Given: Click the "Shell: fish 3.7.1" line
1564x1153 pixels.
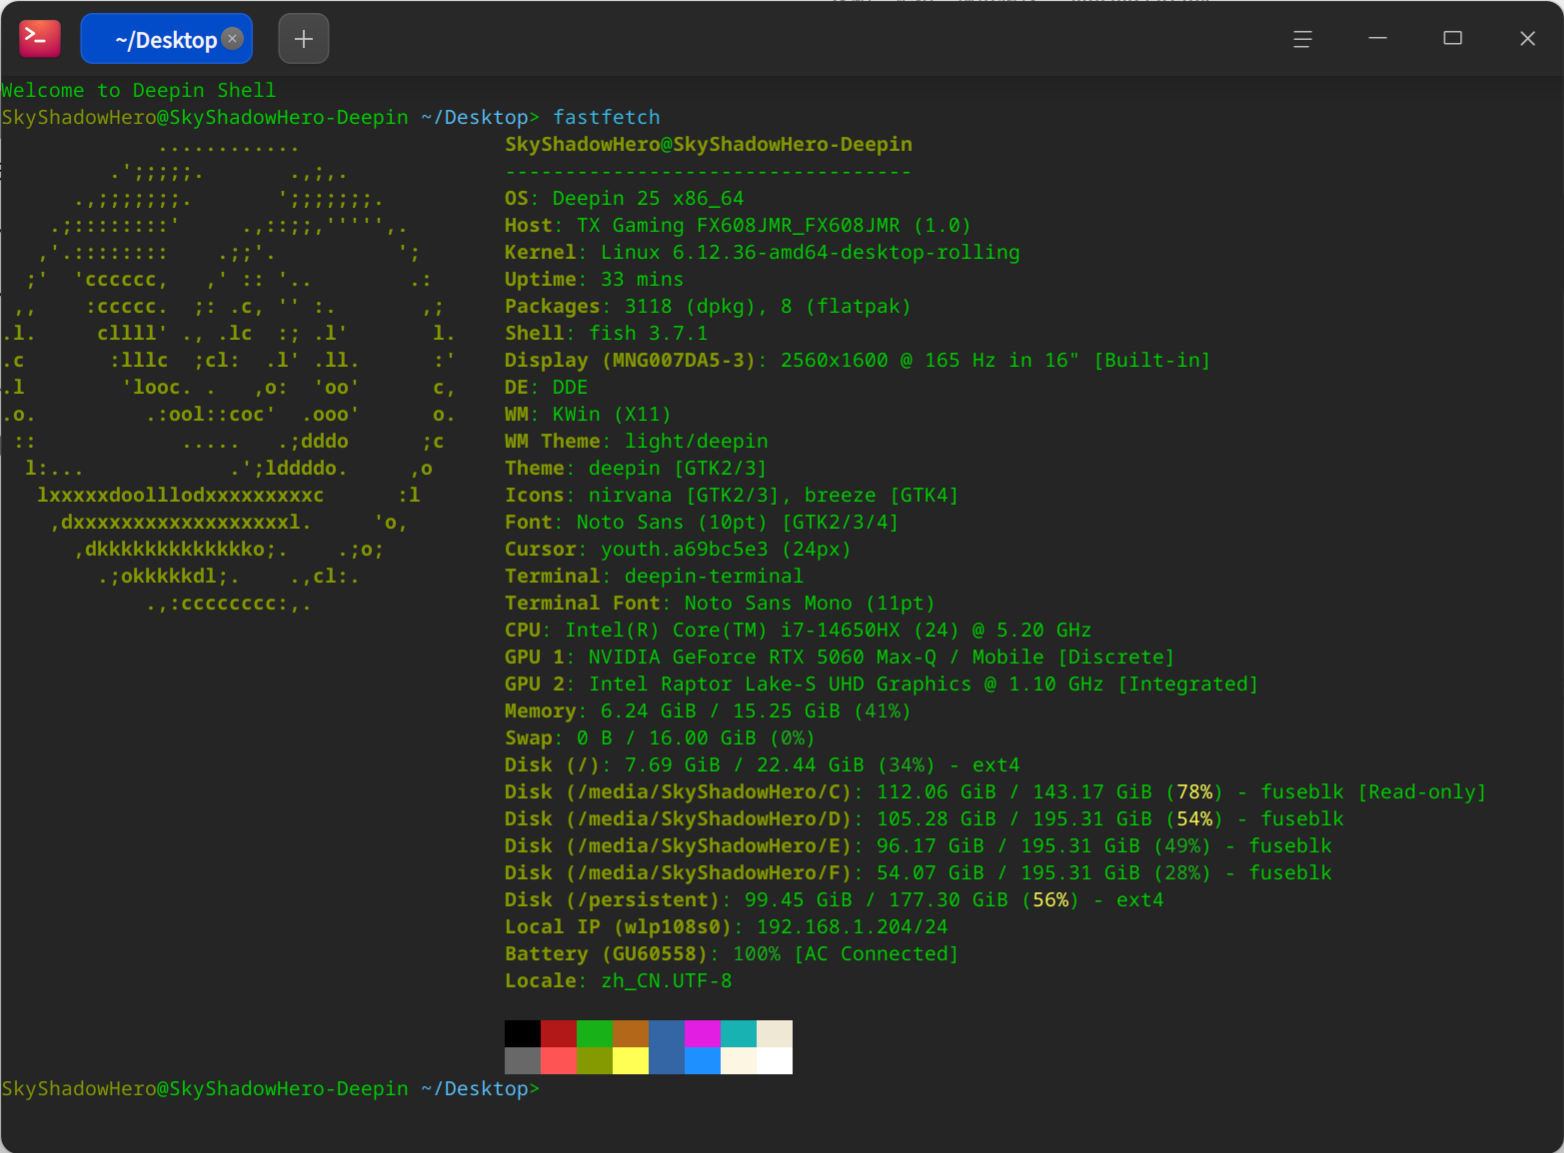Looking at the screenshot, I should pos(606,333).
